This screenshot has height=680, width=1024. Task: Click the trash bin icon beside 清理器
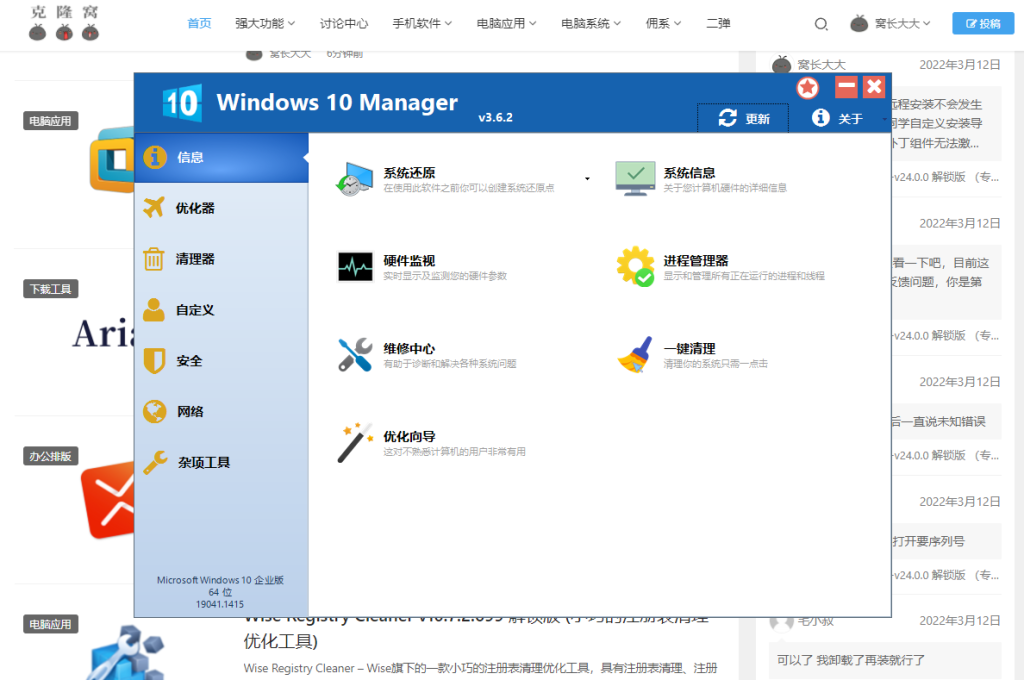click(153, 259)
